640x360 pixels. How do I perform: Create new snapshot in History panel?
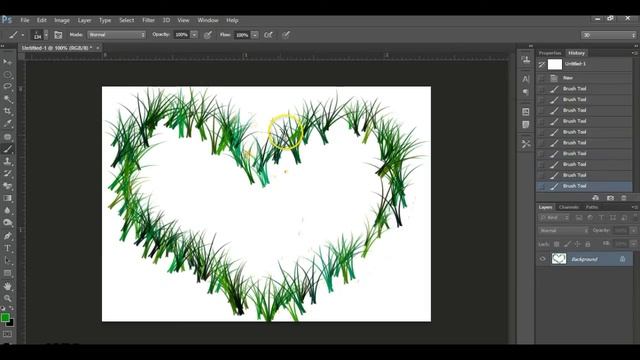point(610,198)
